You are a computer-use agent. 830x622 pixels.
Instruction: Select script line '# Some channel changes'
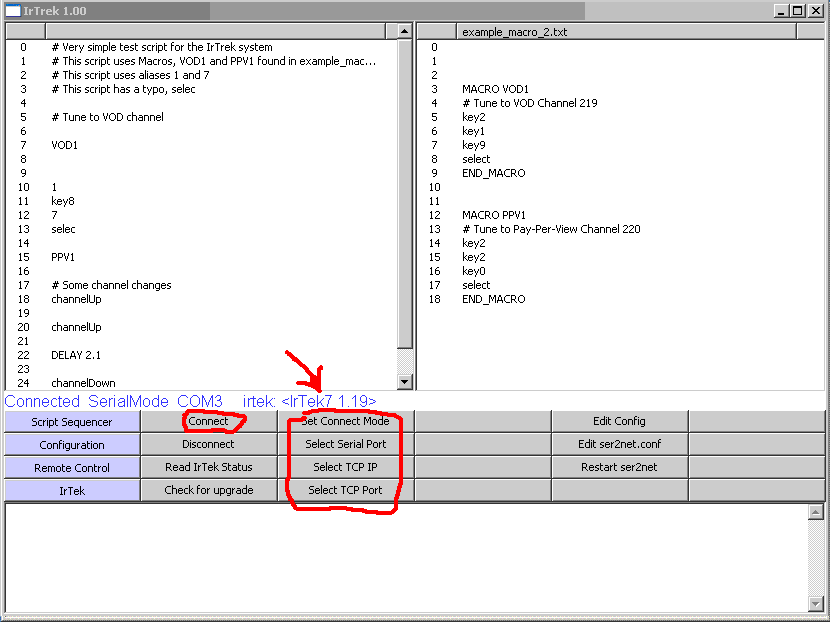point(112,285)
